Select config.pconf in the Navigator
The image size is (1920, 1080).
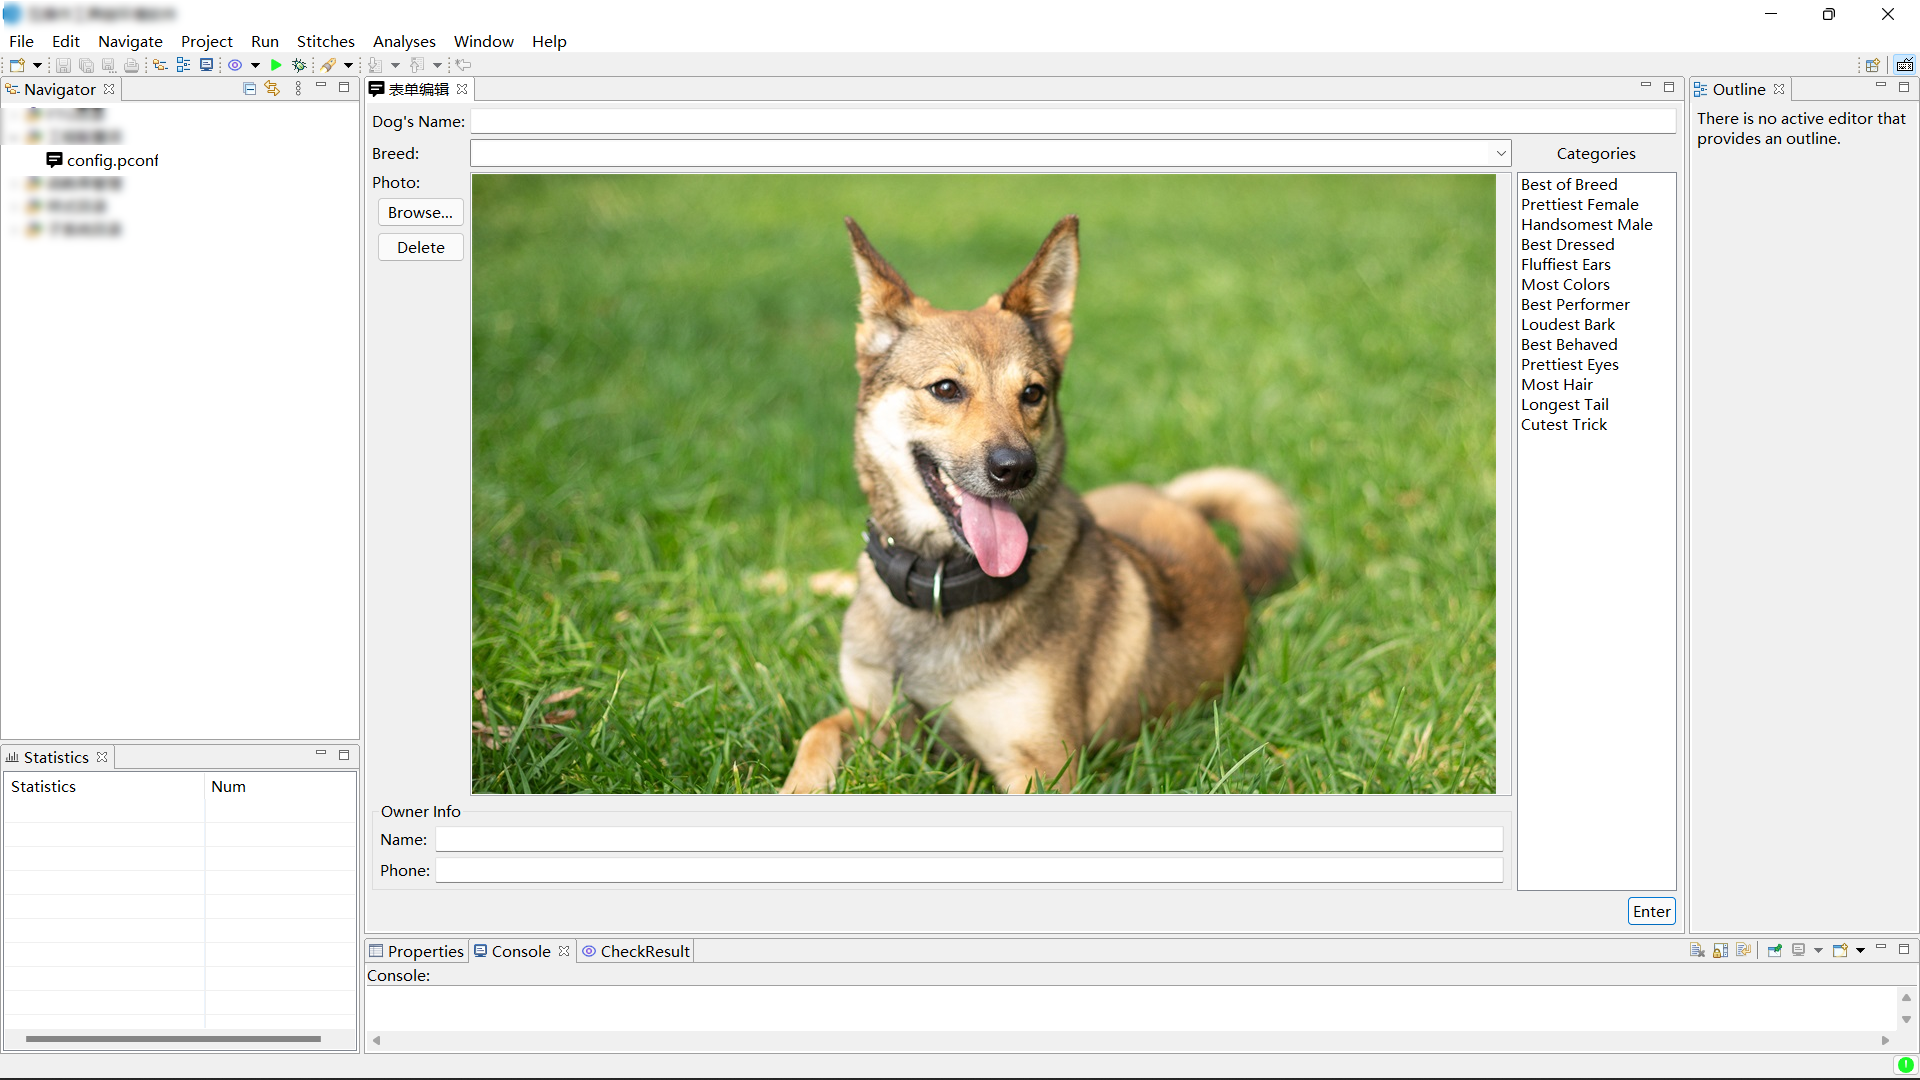click(x=102, y=160)
